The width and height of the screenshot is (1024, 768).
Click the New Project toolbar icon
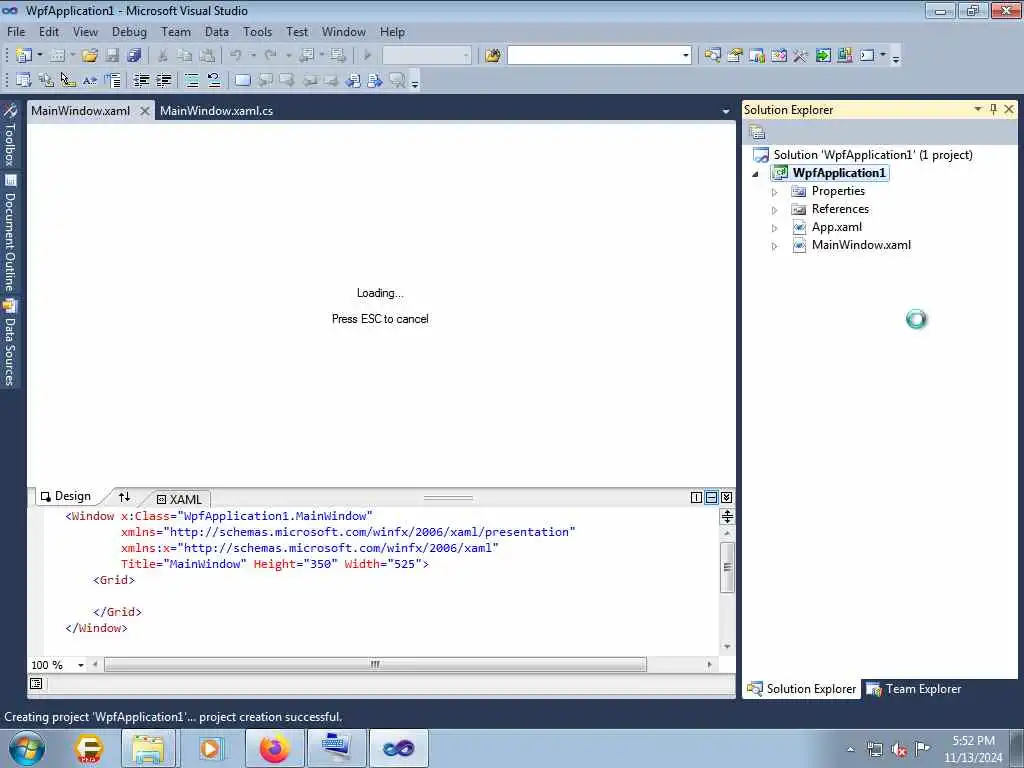click(x=24, y=56)
